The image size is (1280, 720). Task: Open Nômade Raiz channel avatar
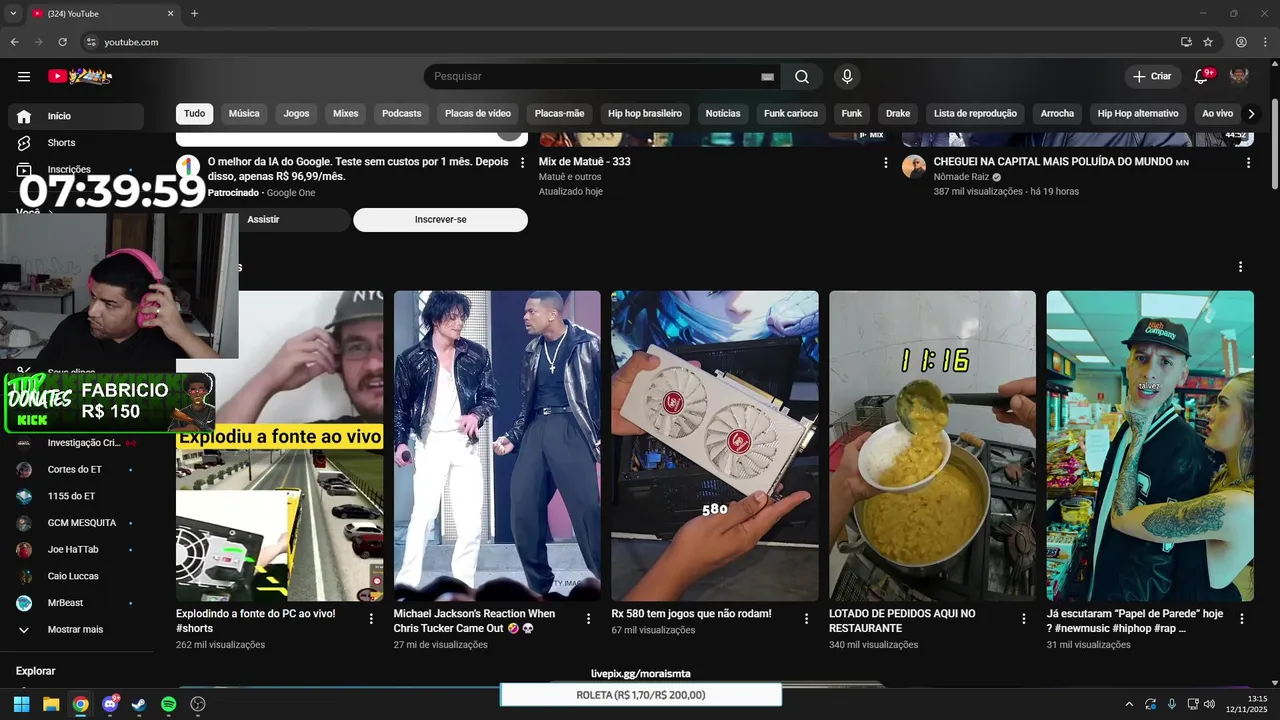[914, 167]
